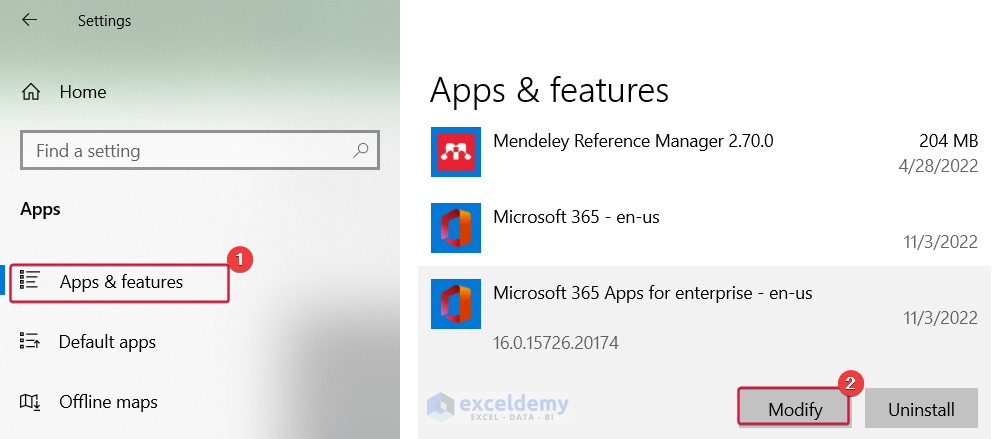997x439 pixels.
Task: Click the Default apps icon
Action: (x=30, y=342)
